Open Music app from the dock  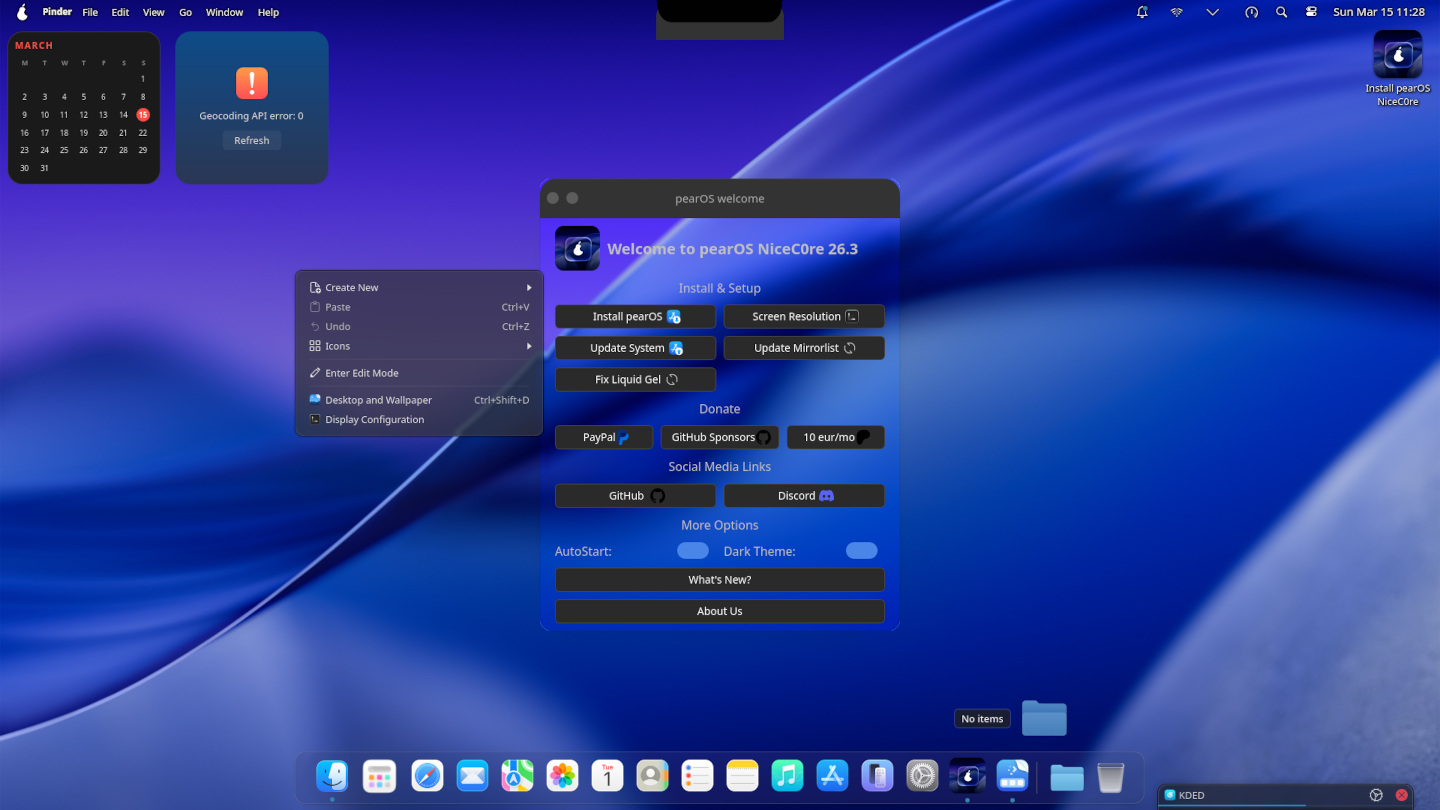[x=787, y=776]
